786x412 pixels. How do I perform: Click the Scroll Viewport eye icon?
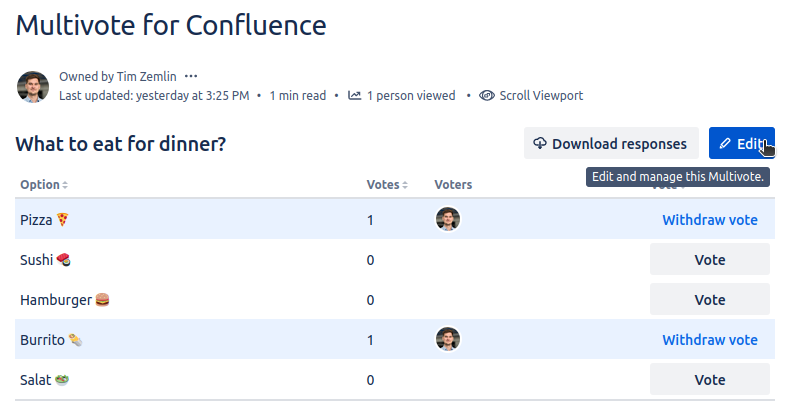pos(487,96)
